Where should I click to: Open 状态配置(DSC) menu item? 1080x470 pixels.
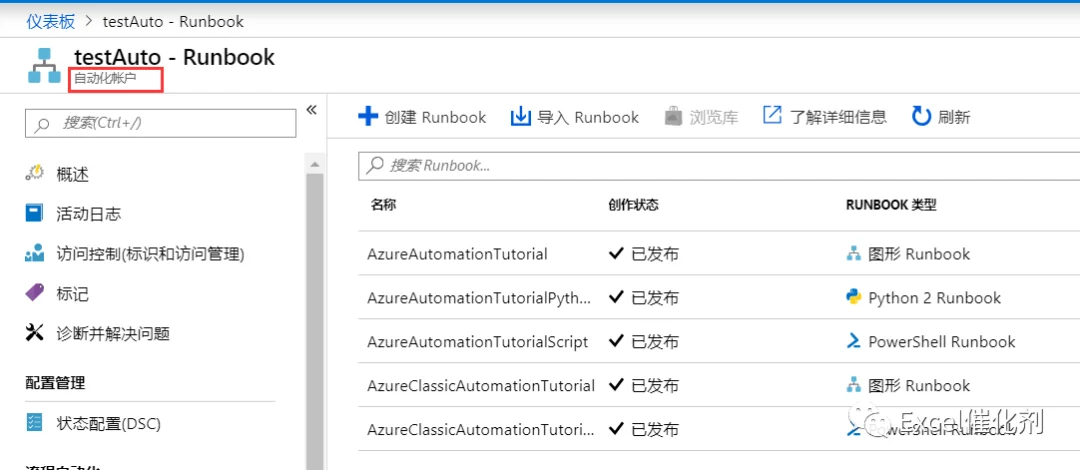pos(108,423)
